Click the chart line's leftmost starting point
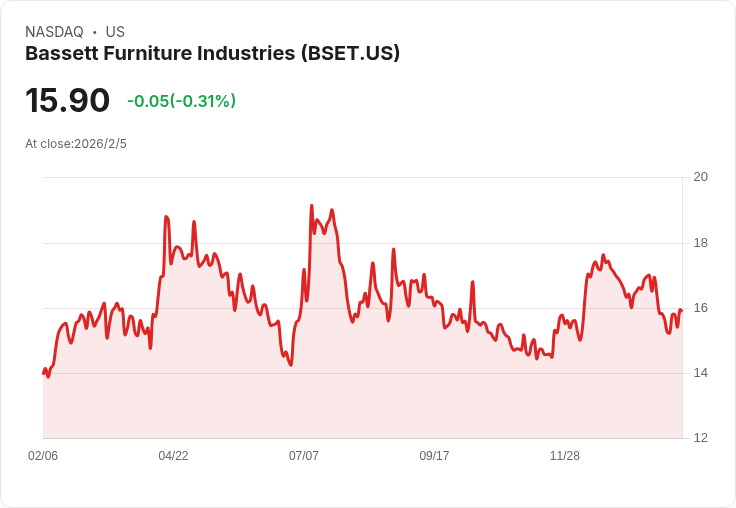Image resolution: width=736 pixels, height=508 pixels. pyautogui.click(x=44, y=373)
